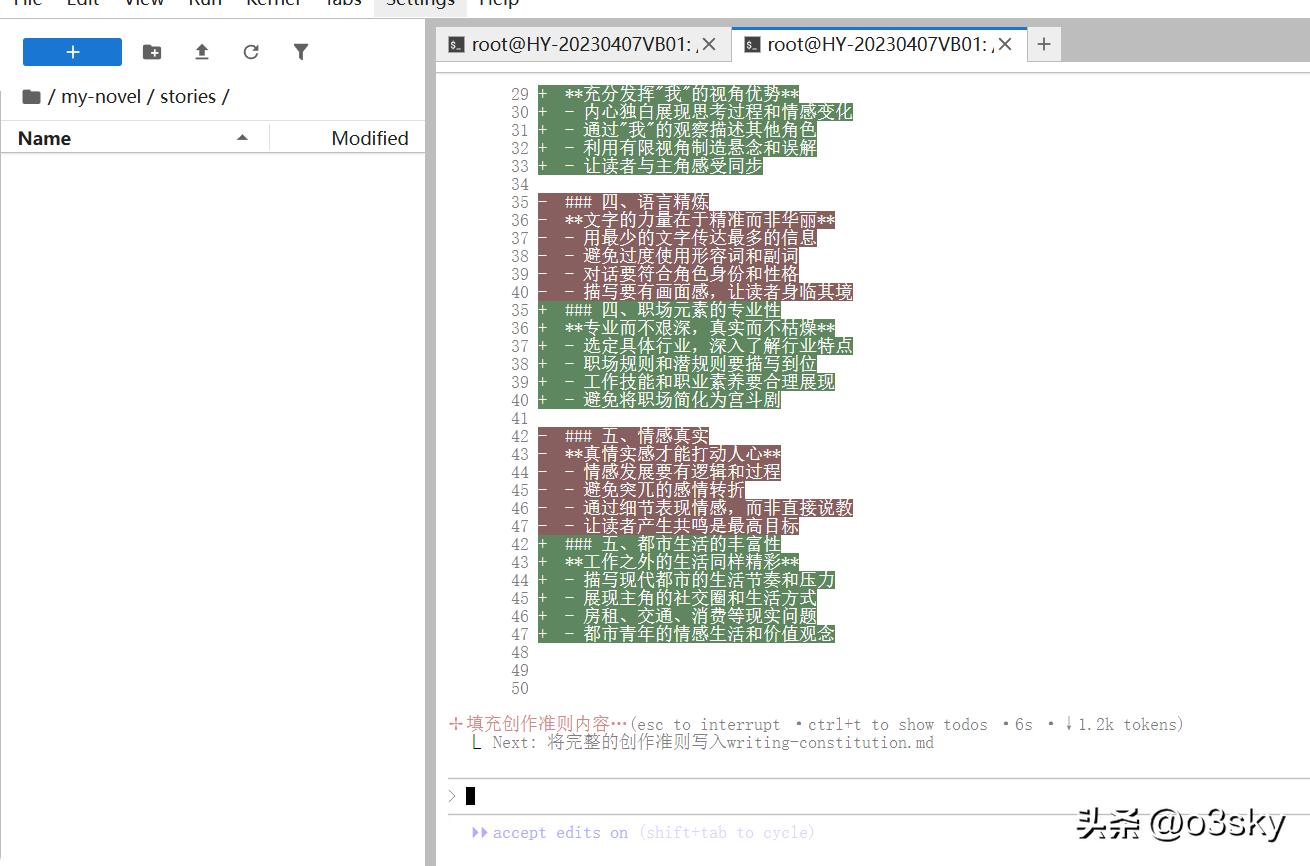The width and height of the screenshot is (1310, 866).
Task: Toggle sort direction arrow in Name column
Action: click(x=242, y=138)
